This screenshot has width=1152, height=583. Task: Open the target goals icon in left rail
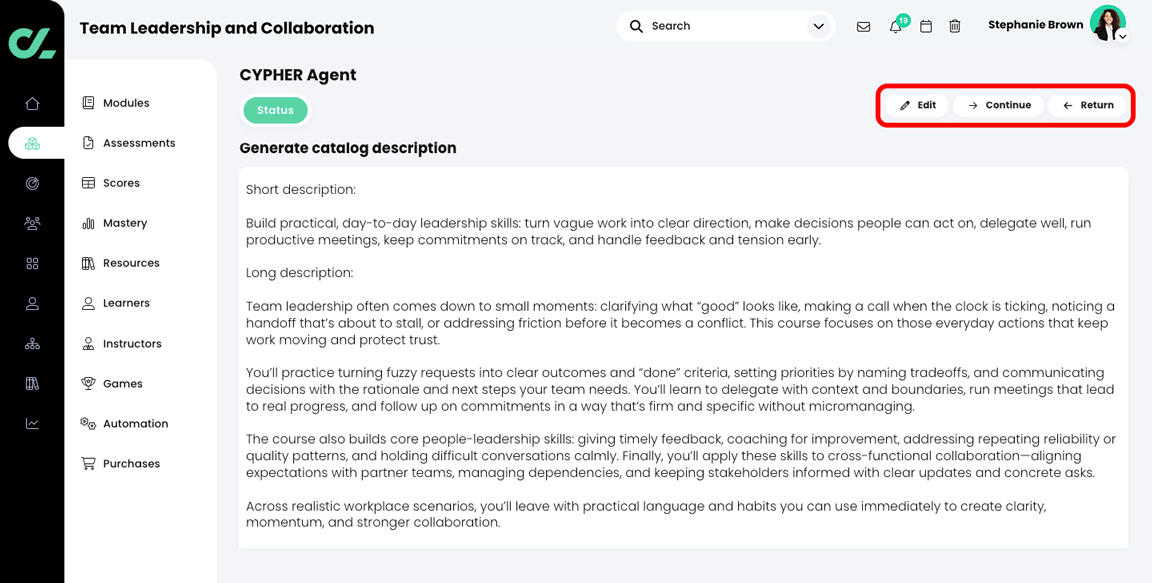coord(32,184)
